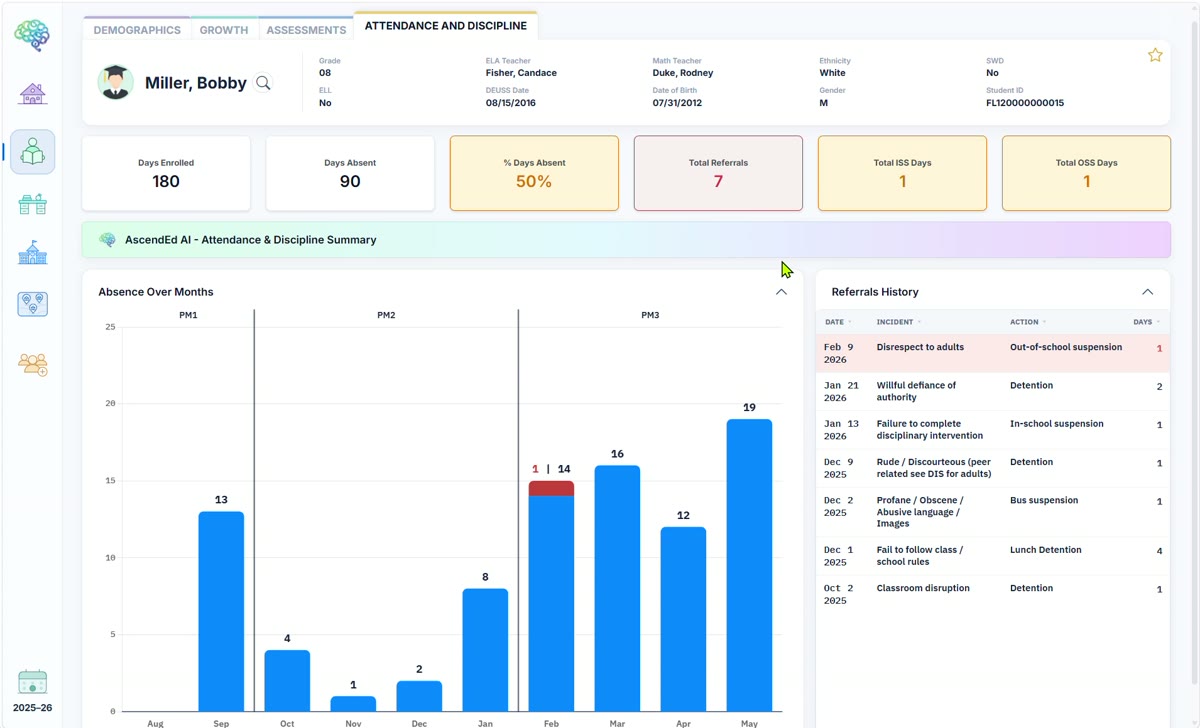Image resolution: width=1200 pixels, height=728 pixels.
Task: Open the school building sidebar icon
Action: 33,252
